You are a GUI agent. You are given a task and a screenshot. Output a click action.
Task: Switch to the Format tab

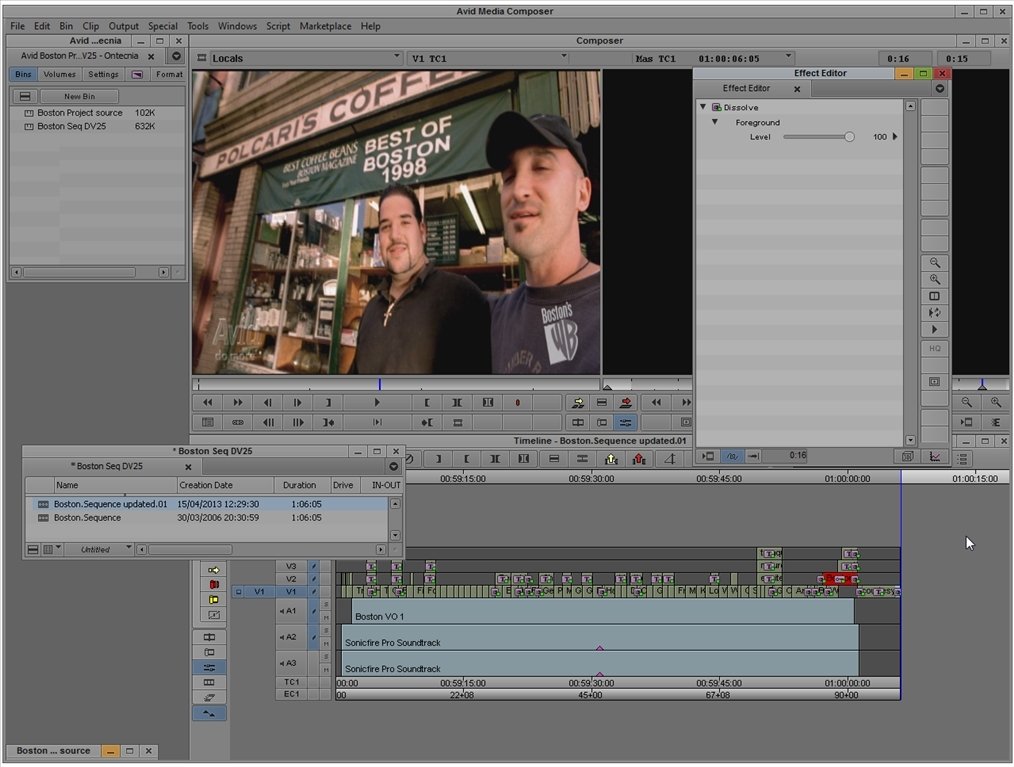click(x=169, y=74)
